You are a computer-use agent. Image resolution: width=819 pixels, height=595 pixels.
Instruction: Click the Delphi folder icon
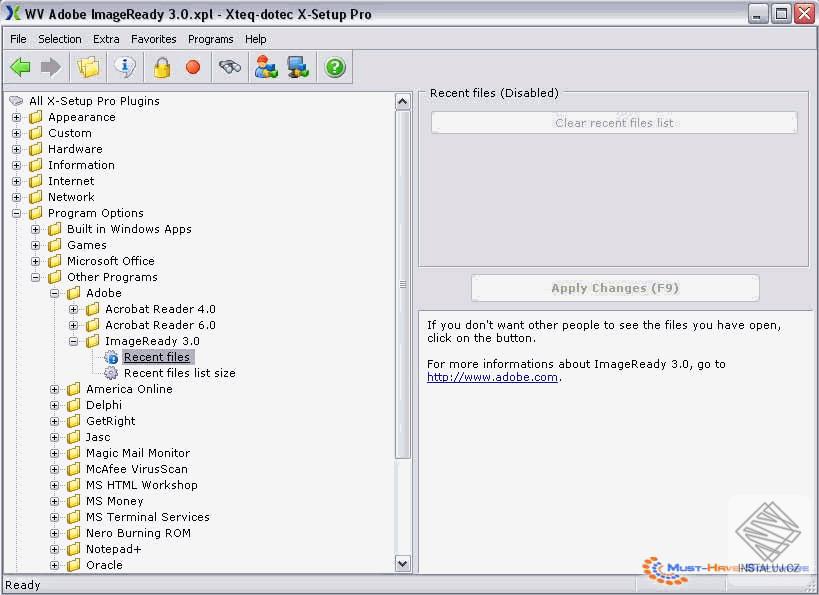(x=74, y=405)
